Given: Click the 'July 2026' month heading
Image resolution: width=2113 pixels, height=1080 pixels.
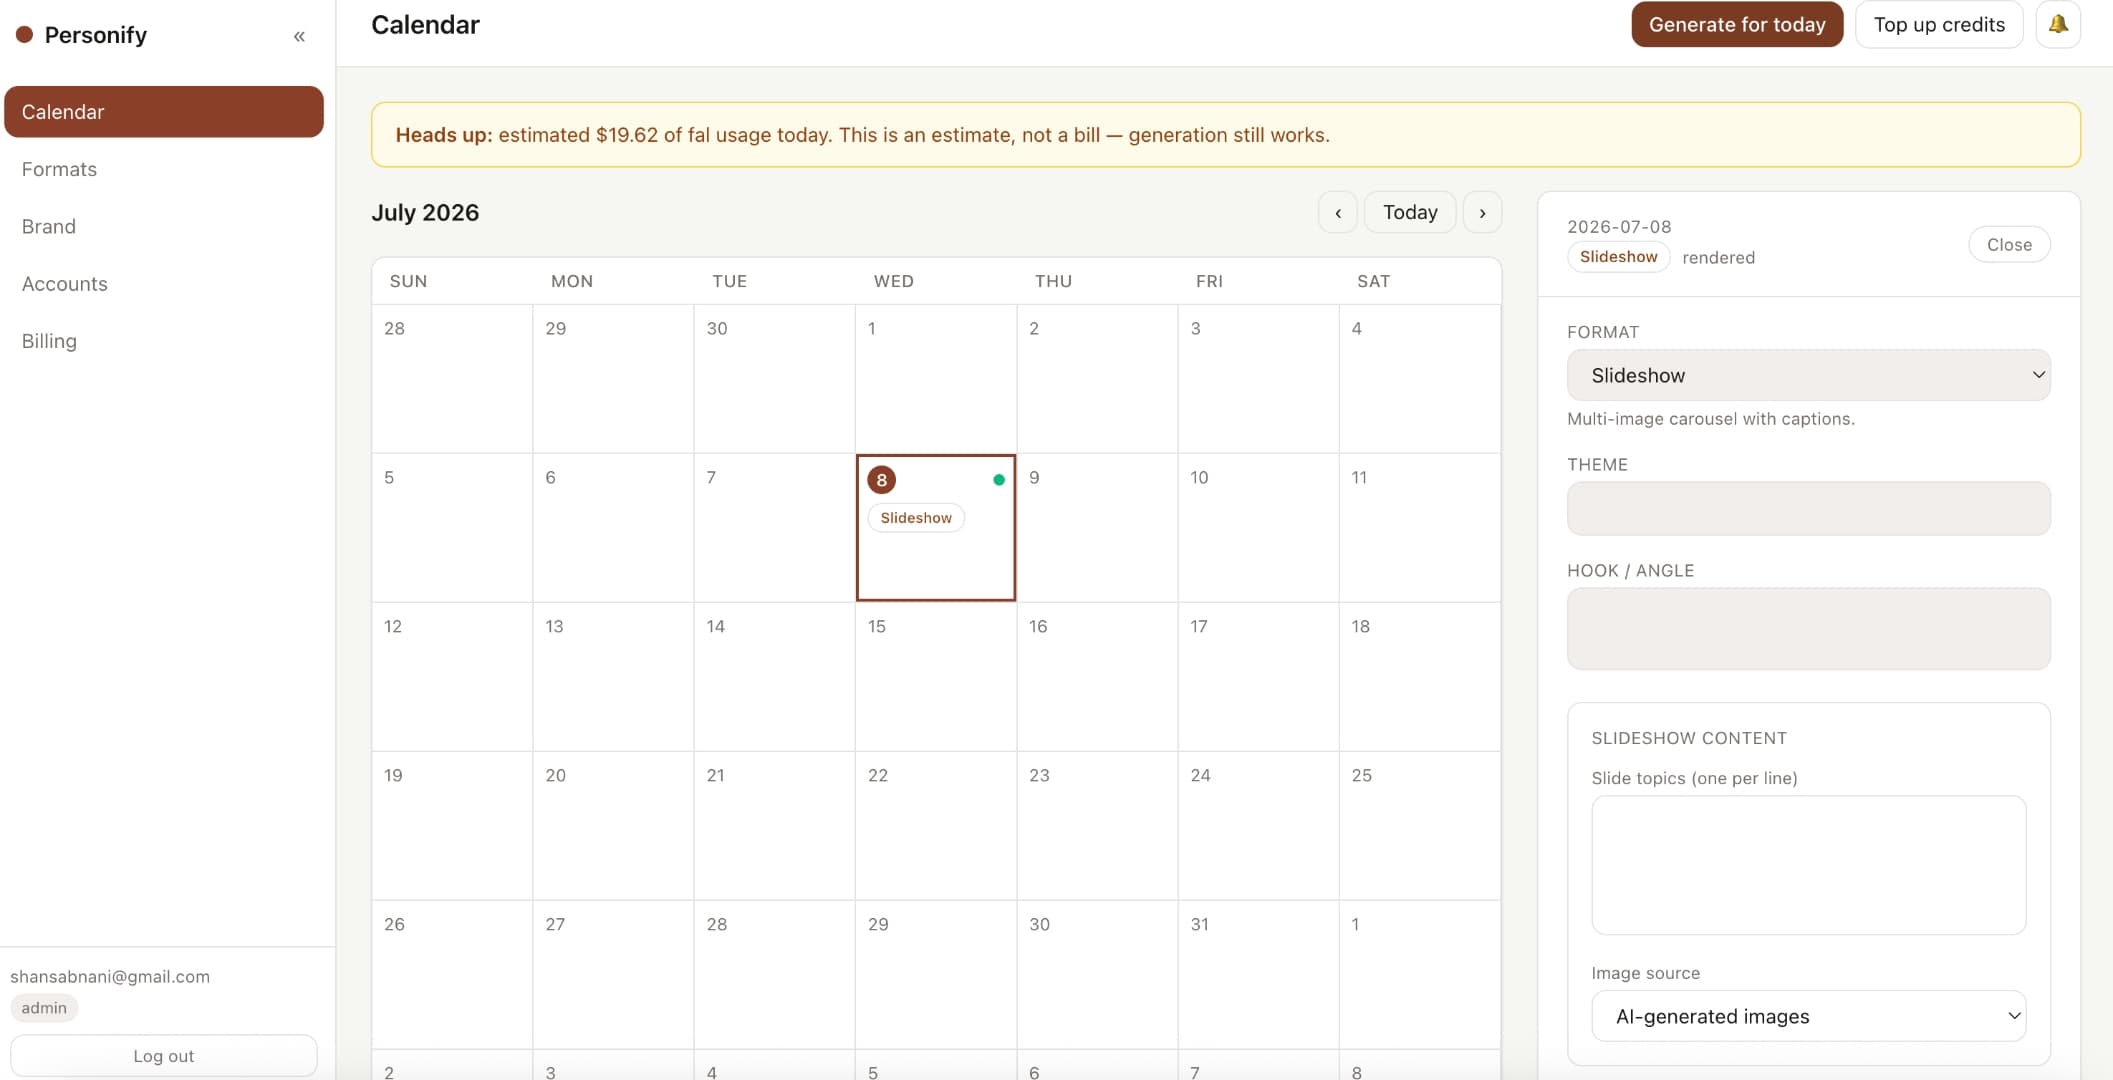Looking at the screenshot, I should click(x=425, y=213).
